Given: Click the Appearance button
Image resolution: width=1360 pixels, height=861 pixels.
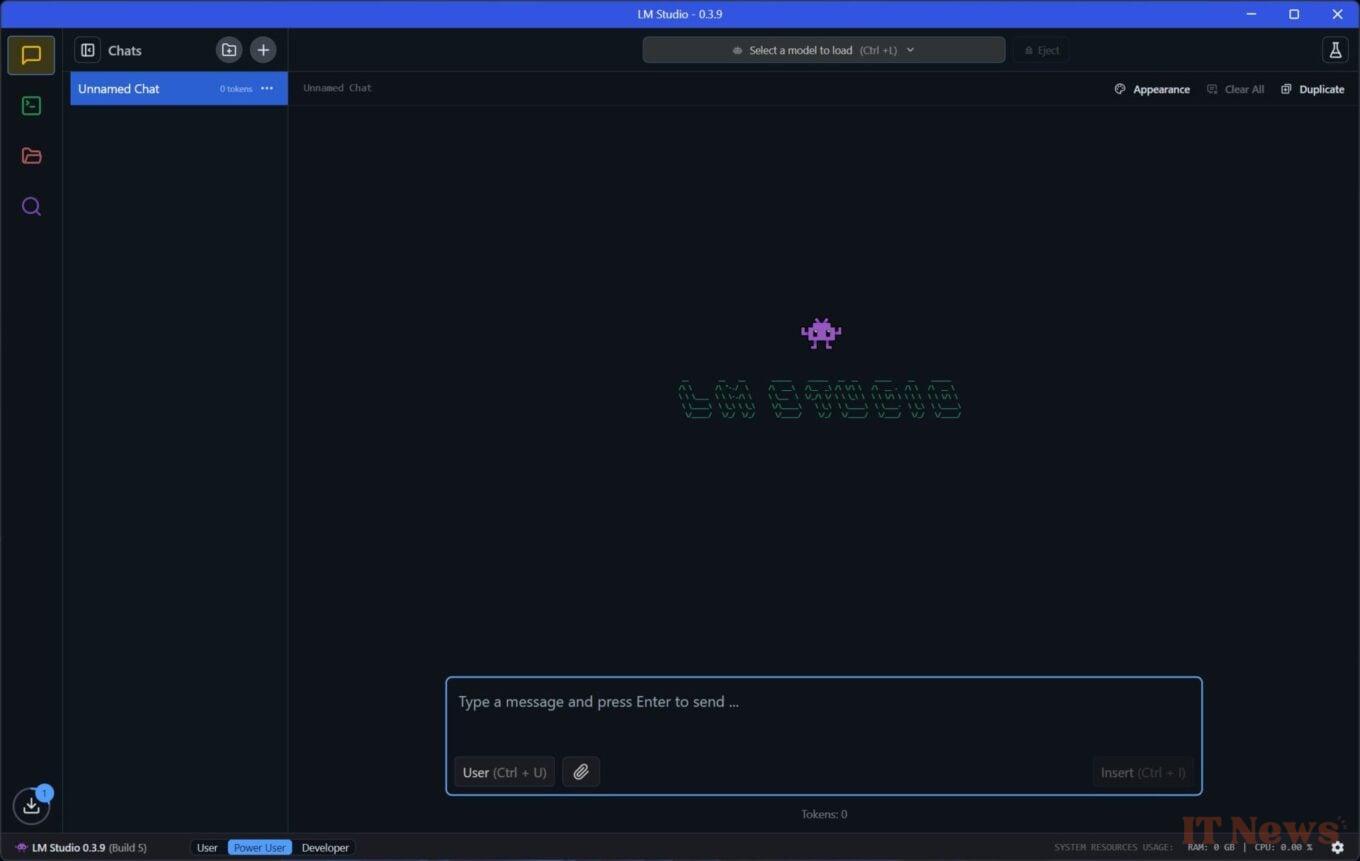Looking at the screenshot, I should [x=1152, y=89].
